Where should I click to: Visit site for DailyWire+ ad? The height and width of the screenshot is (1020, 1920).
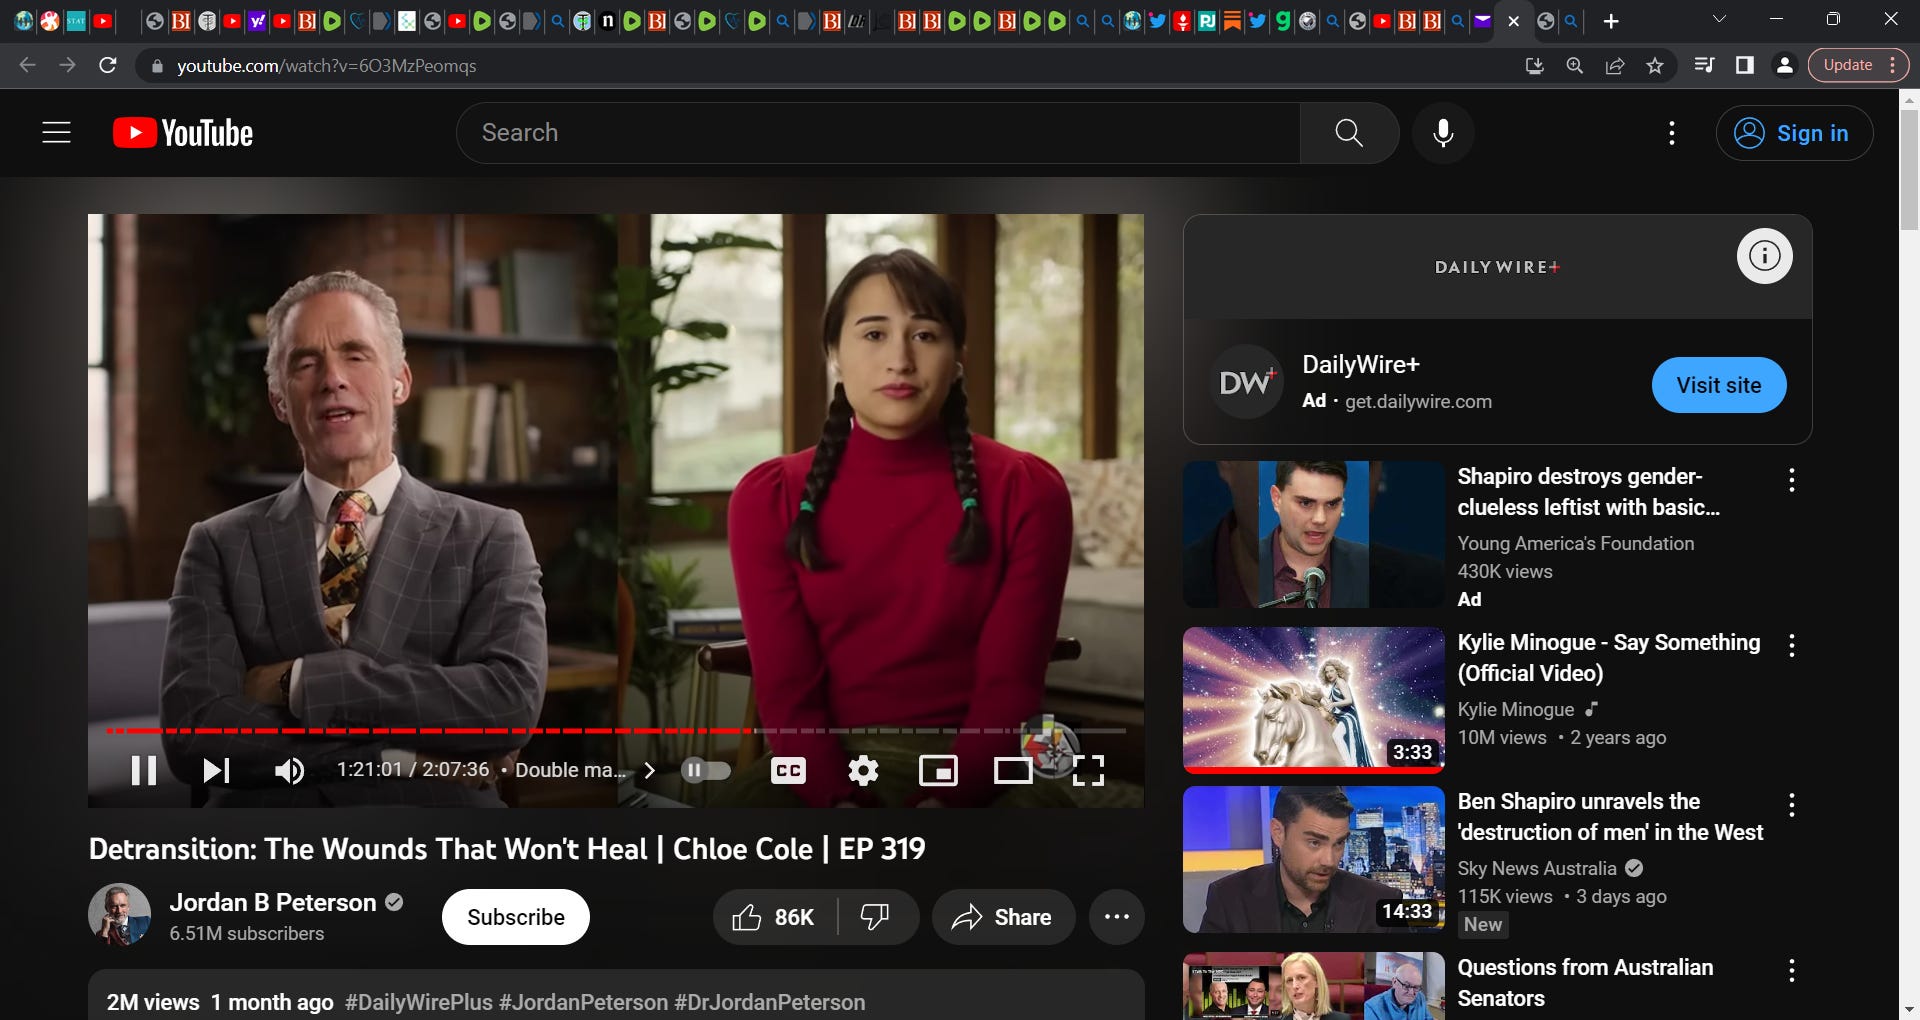click(1718, 385)
